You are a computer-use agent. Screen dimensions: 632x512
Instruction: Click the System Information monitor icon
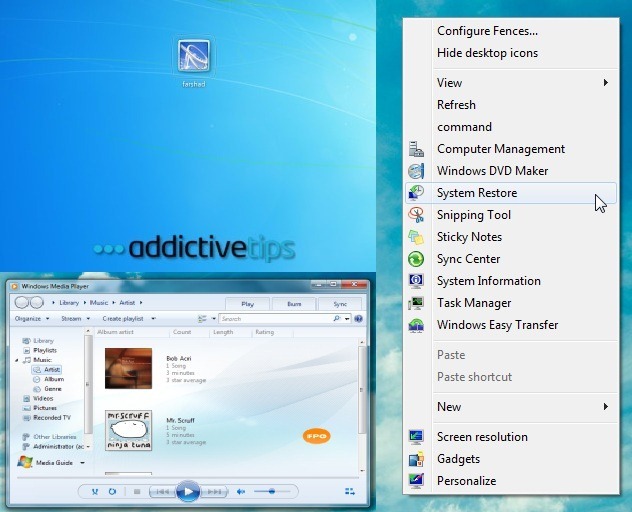click(416, 281)
